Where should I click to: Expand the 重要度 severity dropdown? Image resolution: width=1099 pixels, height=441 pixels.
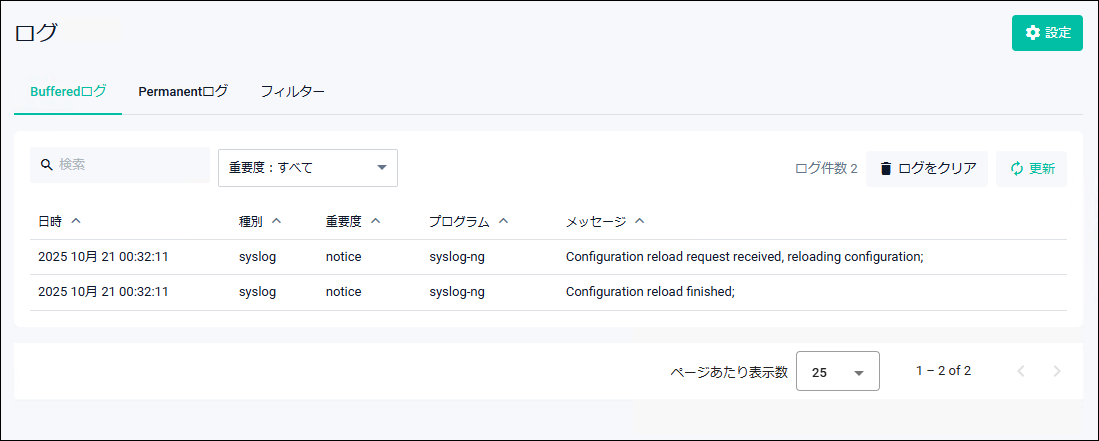[308, 168]
